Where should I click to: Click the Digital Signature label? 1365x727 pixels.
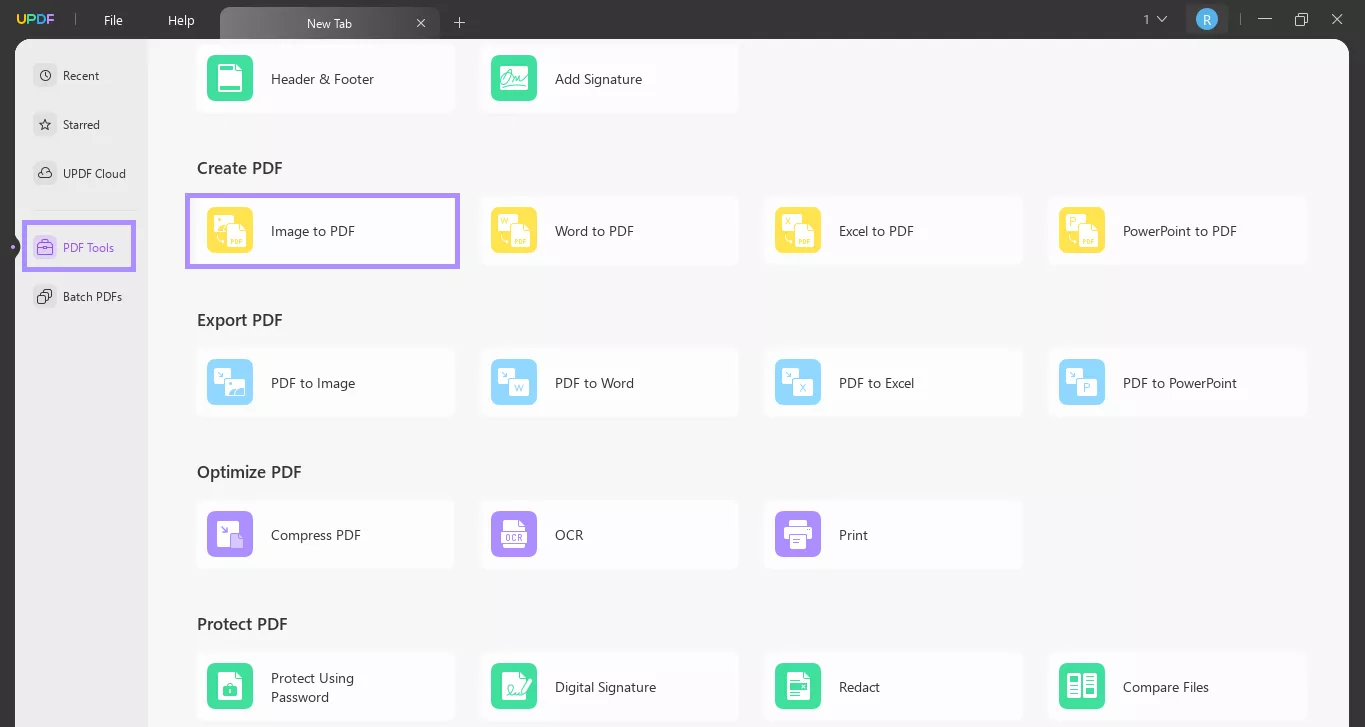click(x=605, y=687)
